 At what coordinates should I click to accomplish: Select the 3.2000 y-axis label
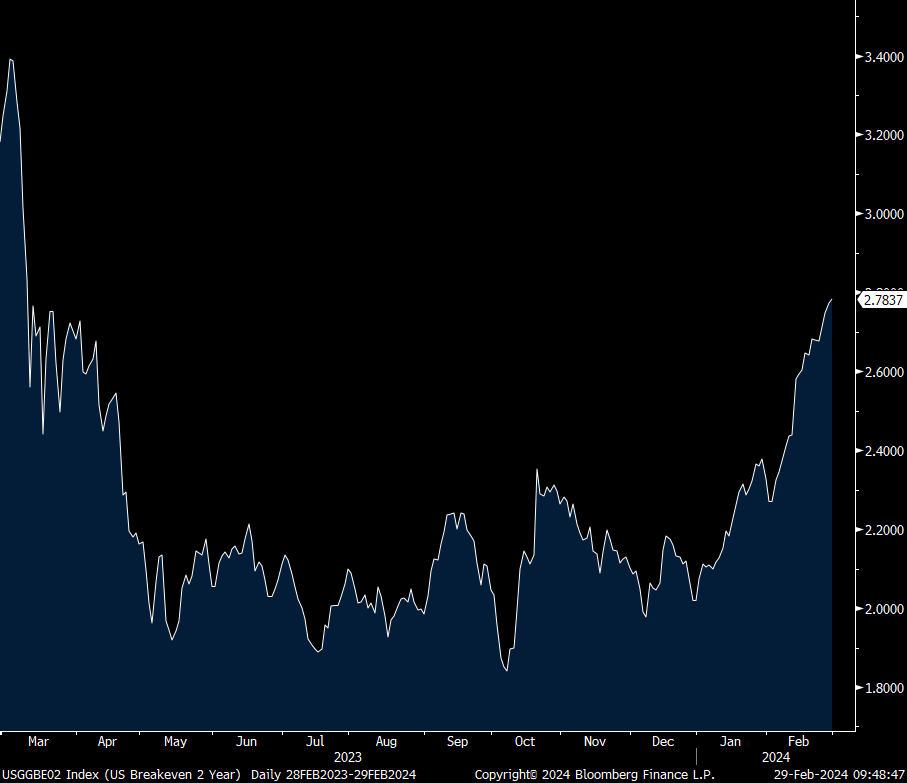(x=884, y=135)
